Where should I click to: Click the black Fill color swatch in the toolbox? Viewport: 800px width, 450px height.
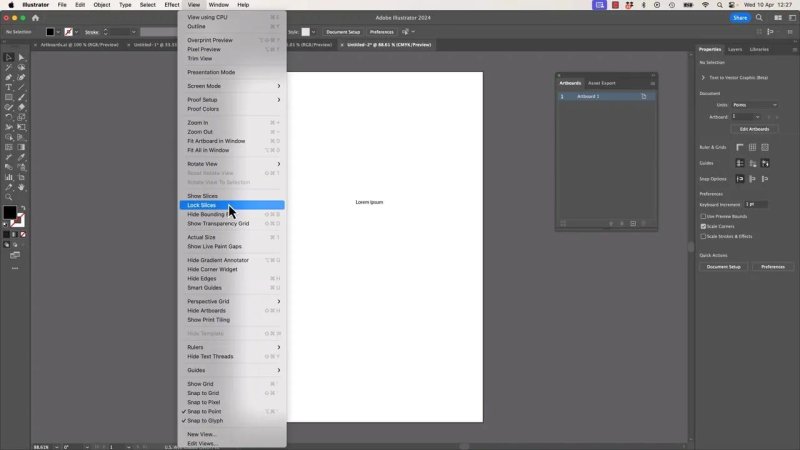10,212
